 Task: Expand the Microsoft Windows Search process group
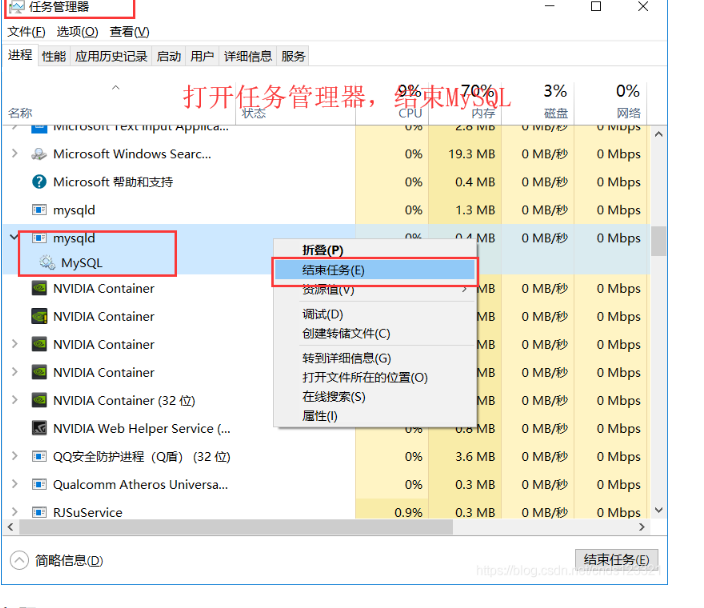[14, 154]
